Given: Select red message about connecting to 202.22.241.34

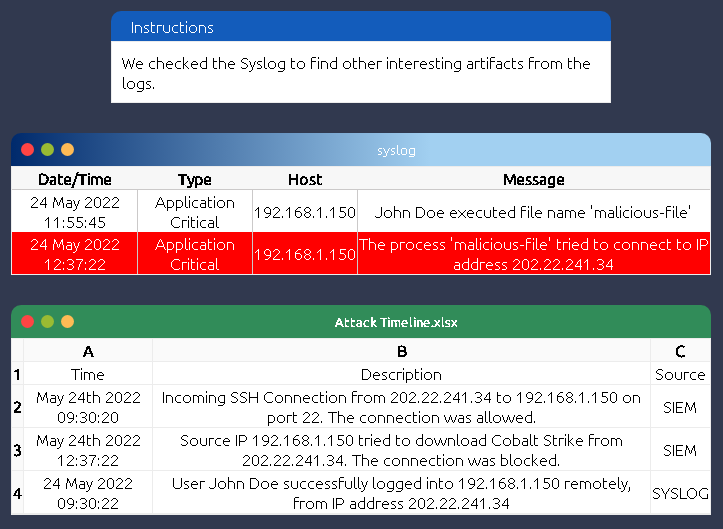Looking at the screenshot, I should (x=533, y=254).
